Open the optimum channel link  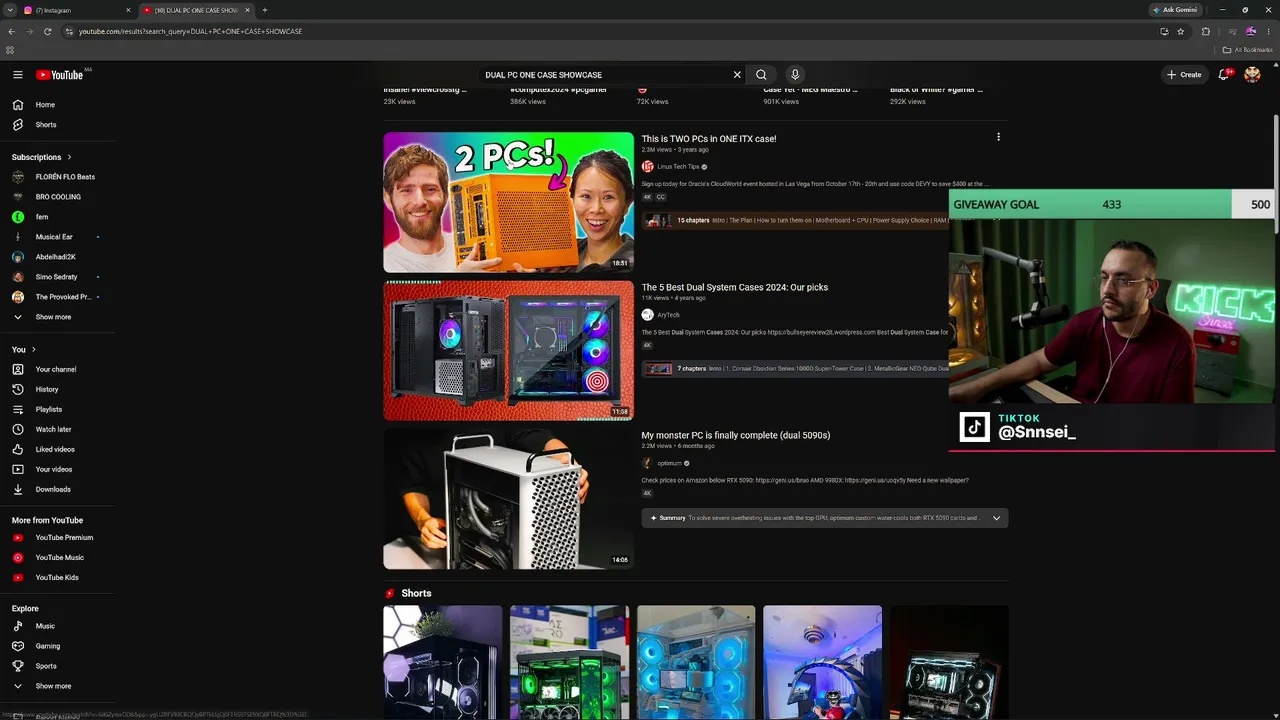[x=669, y=463]
